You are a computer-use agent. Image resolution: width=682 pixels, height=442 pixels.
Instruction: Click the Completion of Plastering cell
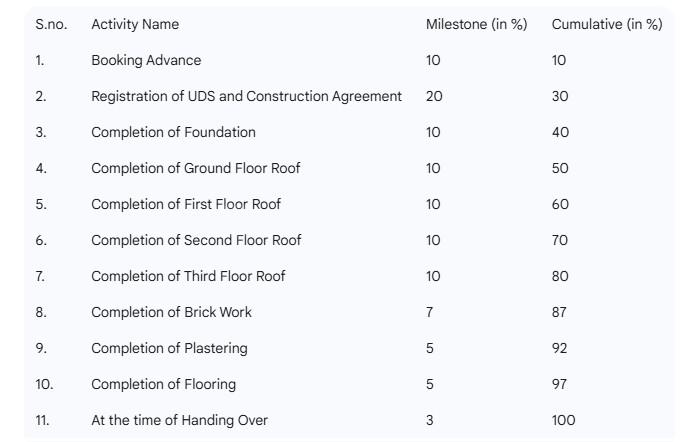[169, 348]
